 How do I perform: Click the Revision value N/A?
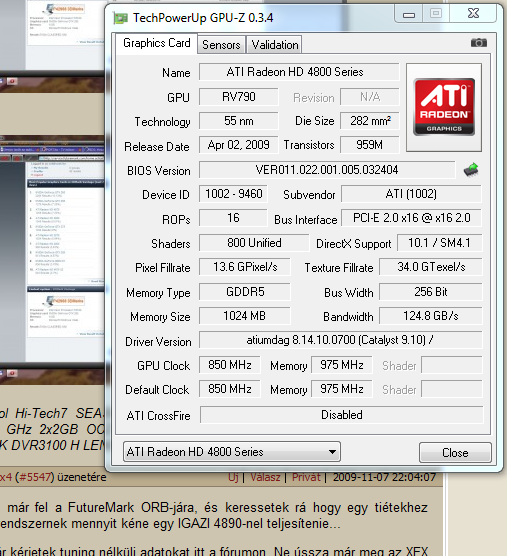pos(370,97)
